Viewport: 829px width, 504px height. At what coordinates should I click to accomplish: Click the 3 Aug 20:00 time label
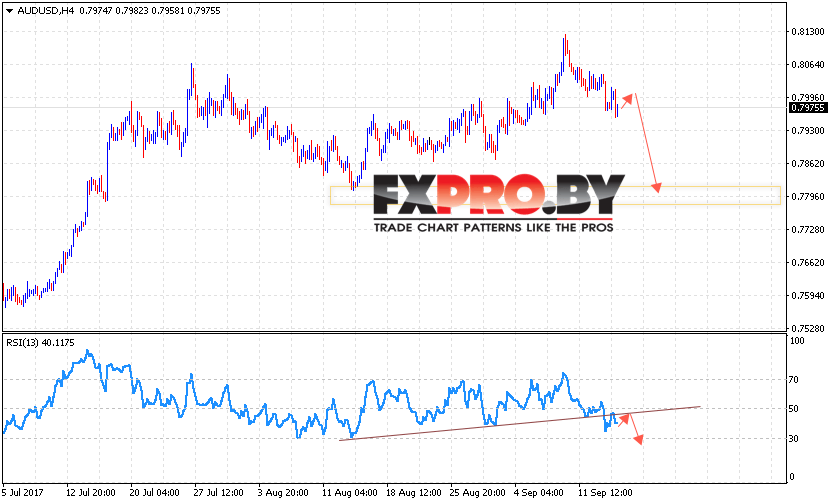[x=283, y=492]
